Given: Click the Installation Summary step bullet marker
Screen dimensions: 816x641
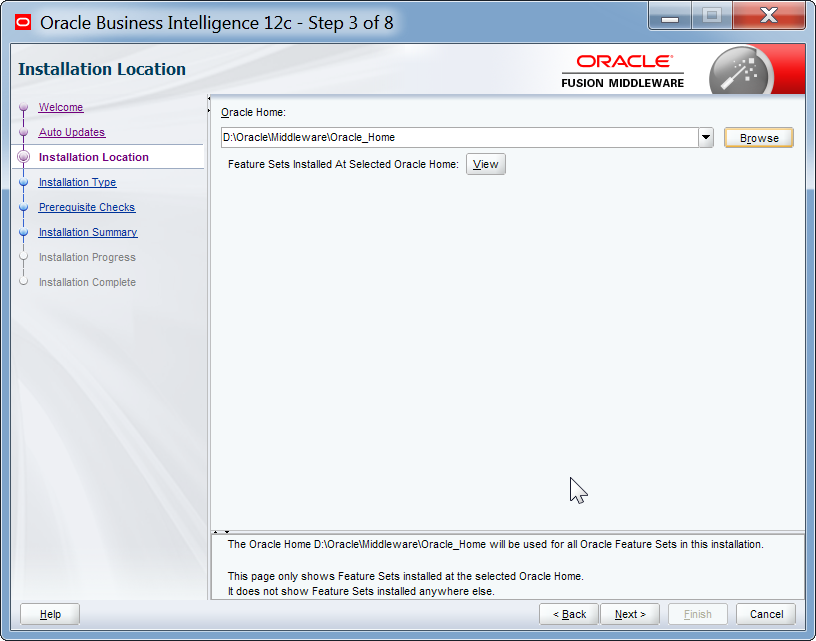Looking at the screenshot, I should tap(23, 232).
